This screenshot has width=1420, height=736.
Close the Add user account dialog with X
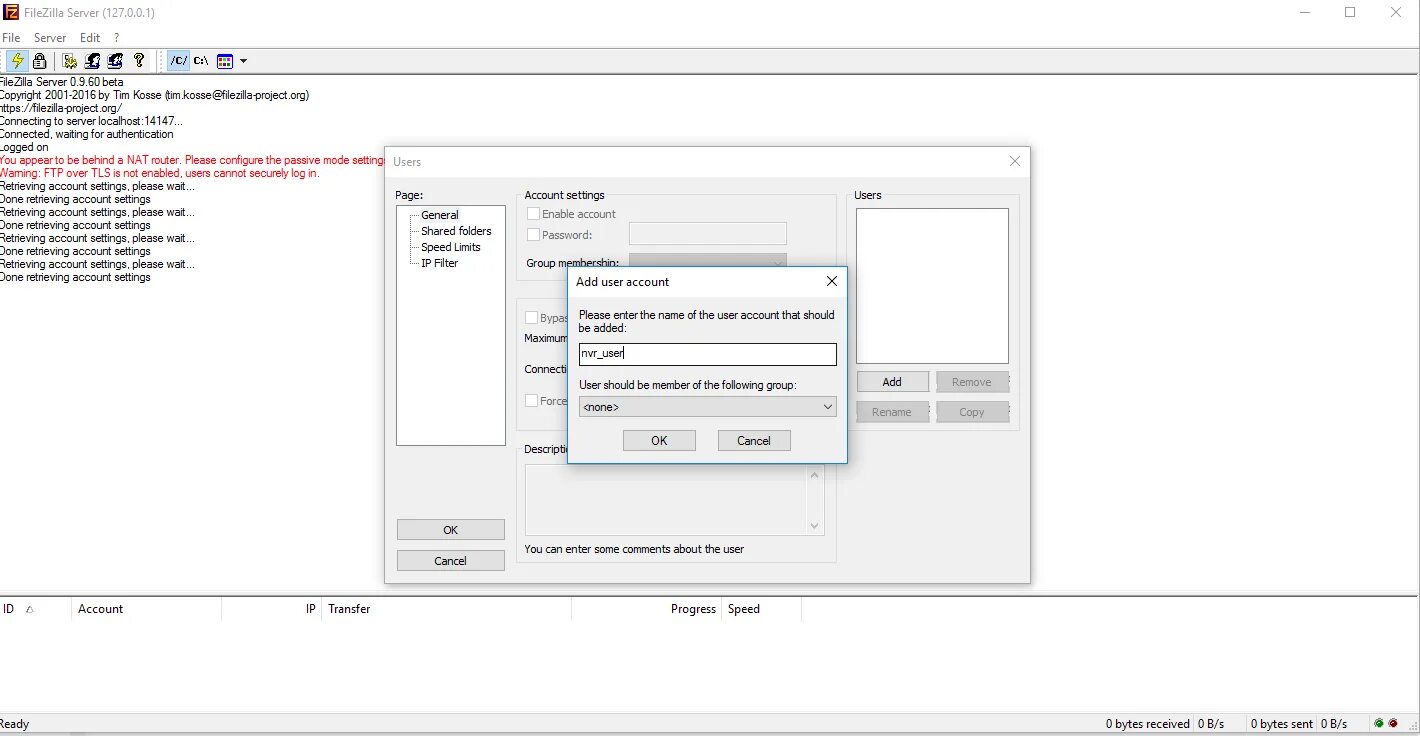tap(831, 282)
